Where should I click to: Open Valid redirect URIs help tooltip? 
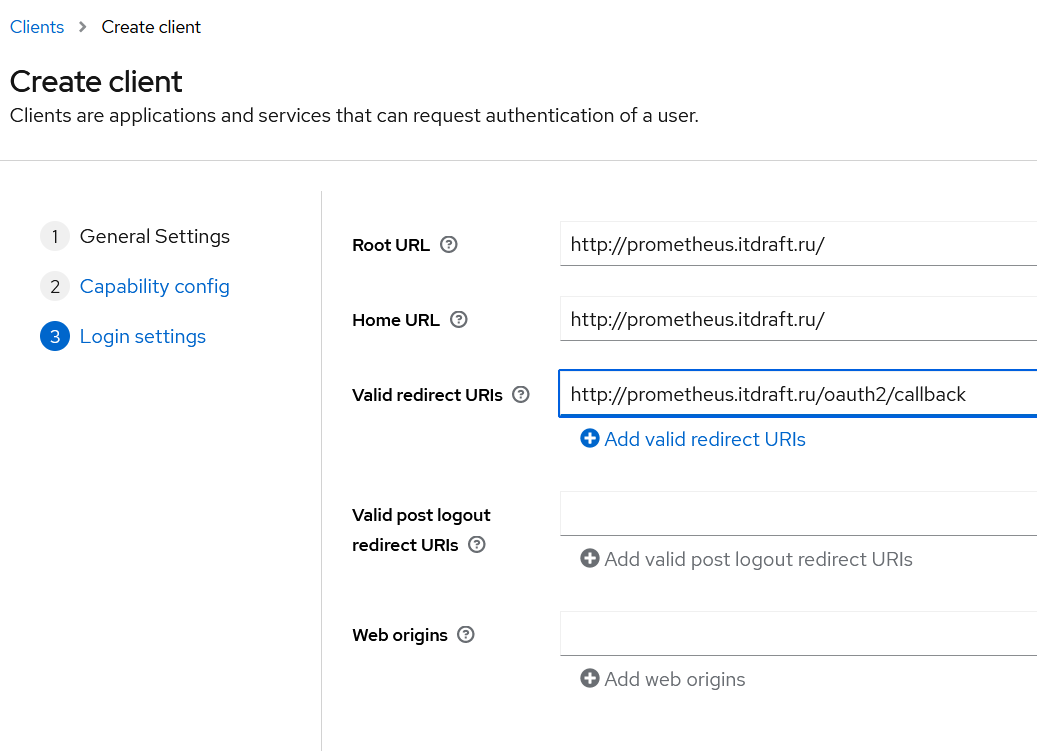click(521, 395)
